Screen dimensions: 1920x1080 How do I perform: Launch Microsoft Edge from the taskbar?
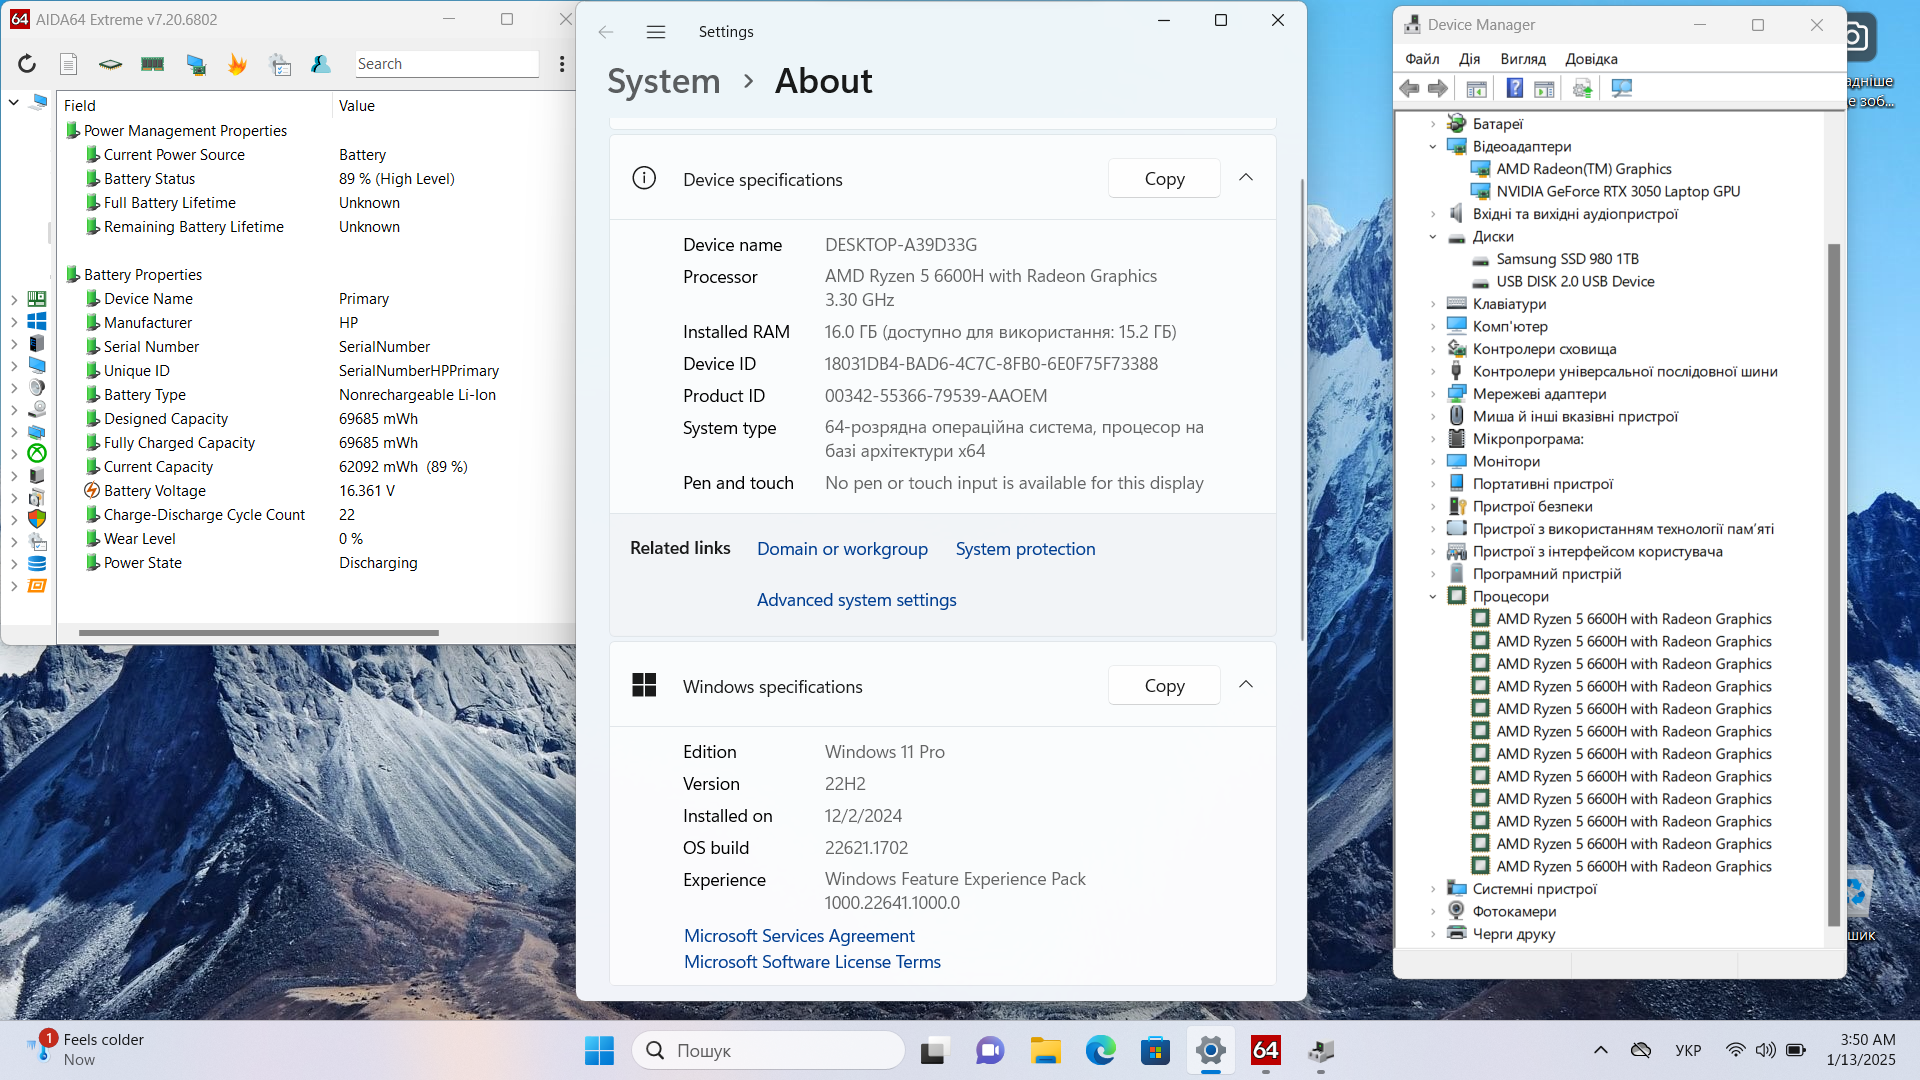[1101, 1050]
